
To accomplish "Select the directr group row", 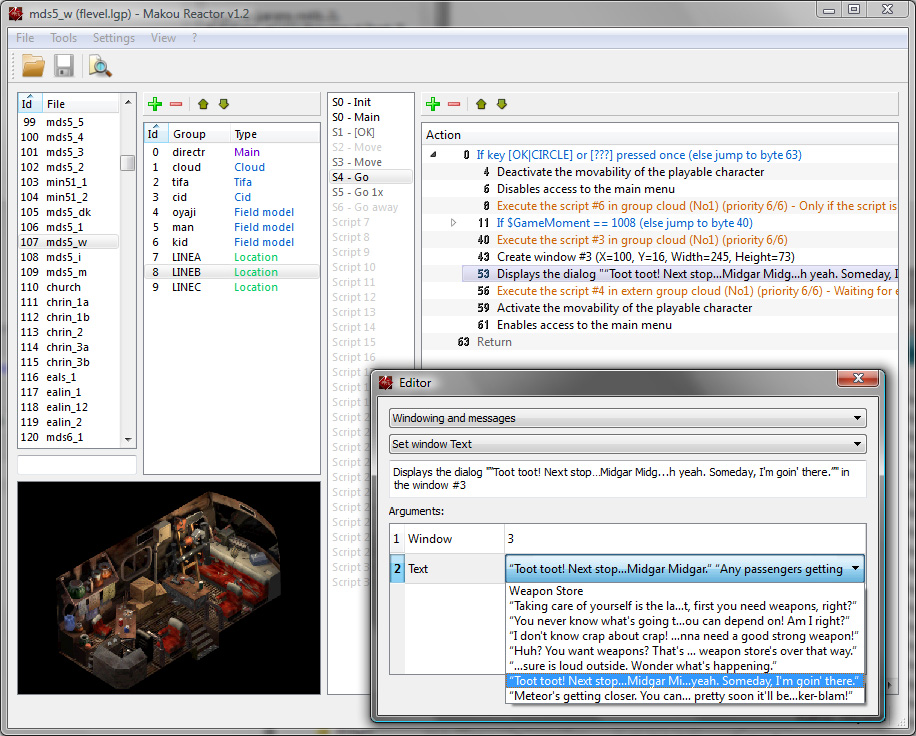I will point(232,152).
